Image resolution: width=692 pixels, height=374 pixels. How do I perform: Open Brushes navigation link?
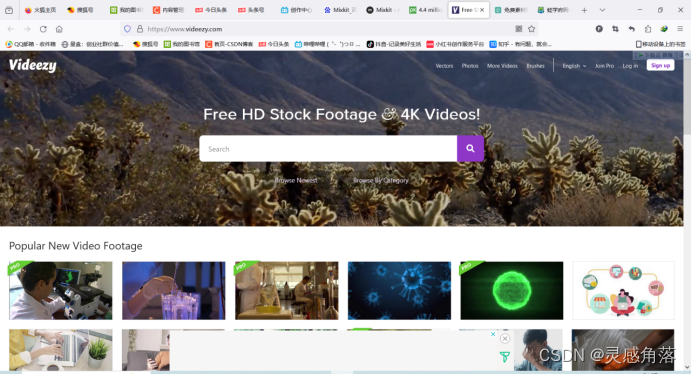coord(535,66)
